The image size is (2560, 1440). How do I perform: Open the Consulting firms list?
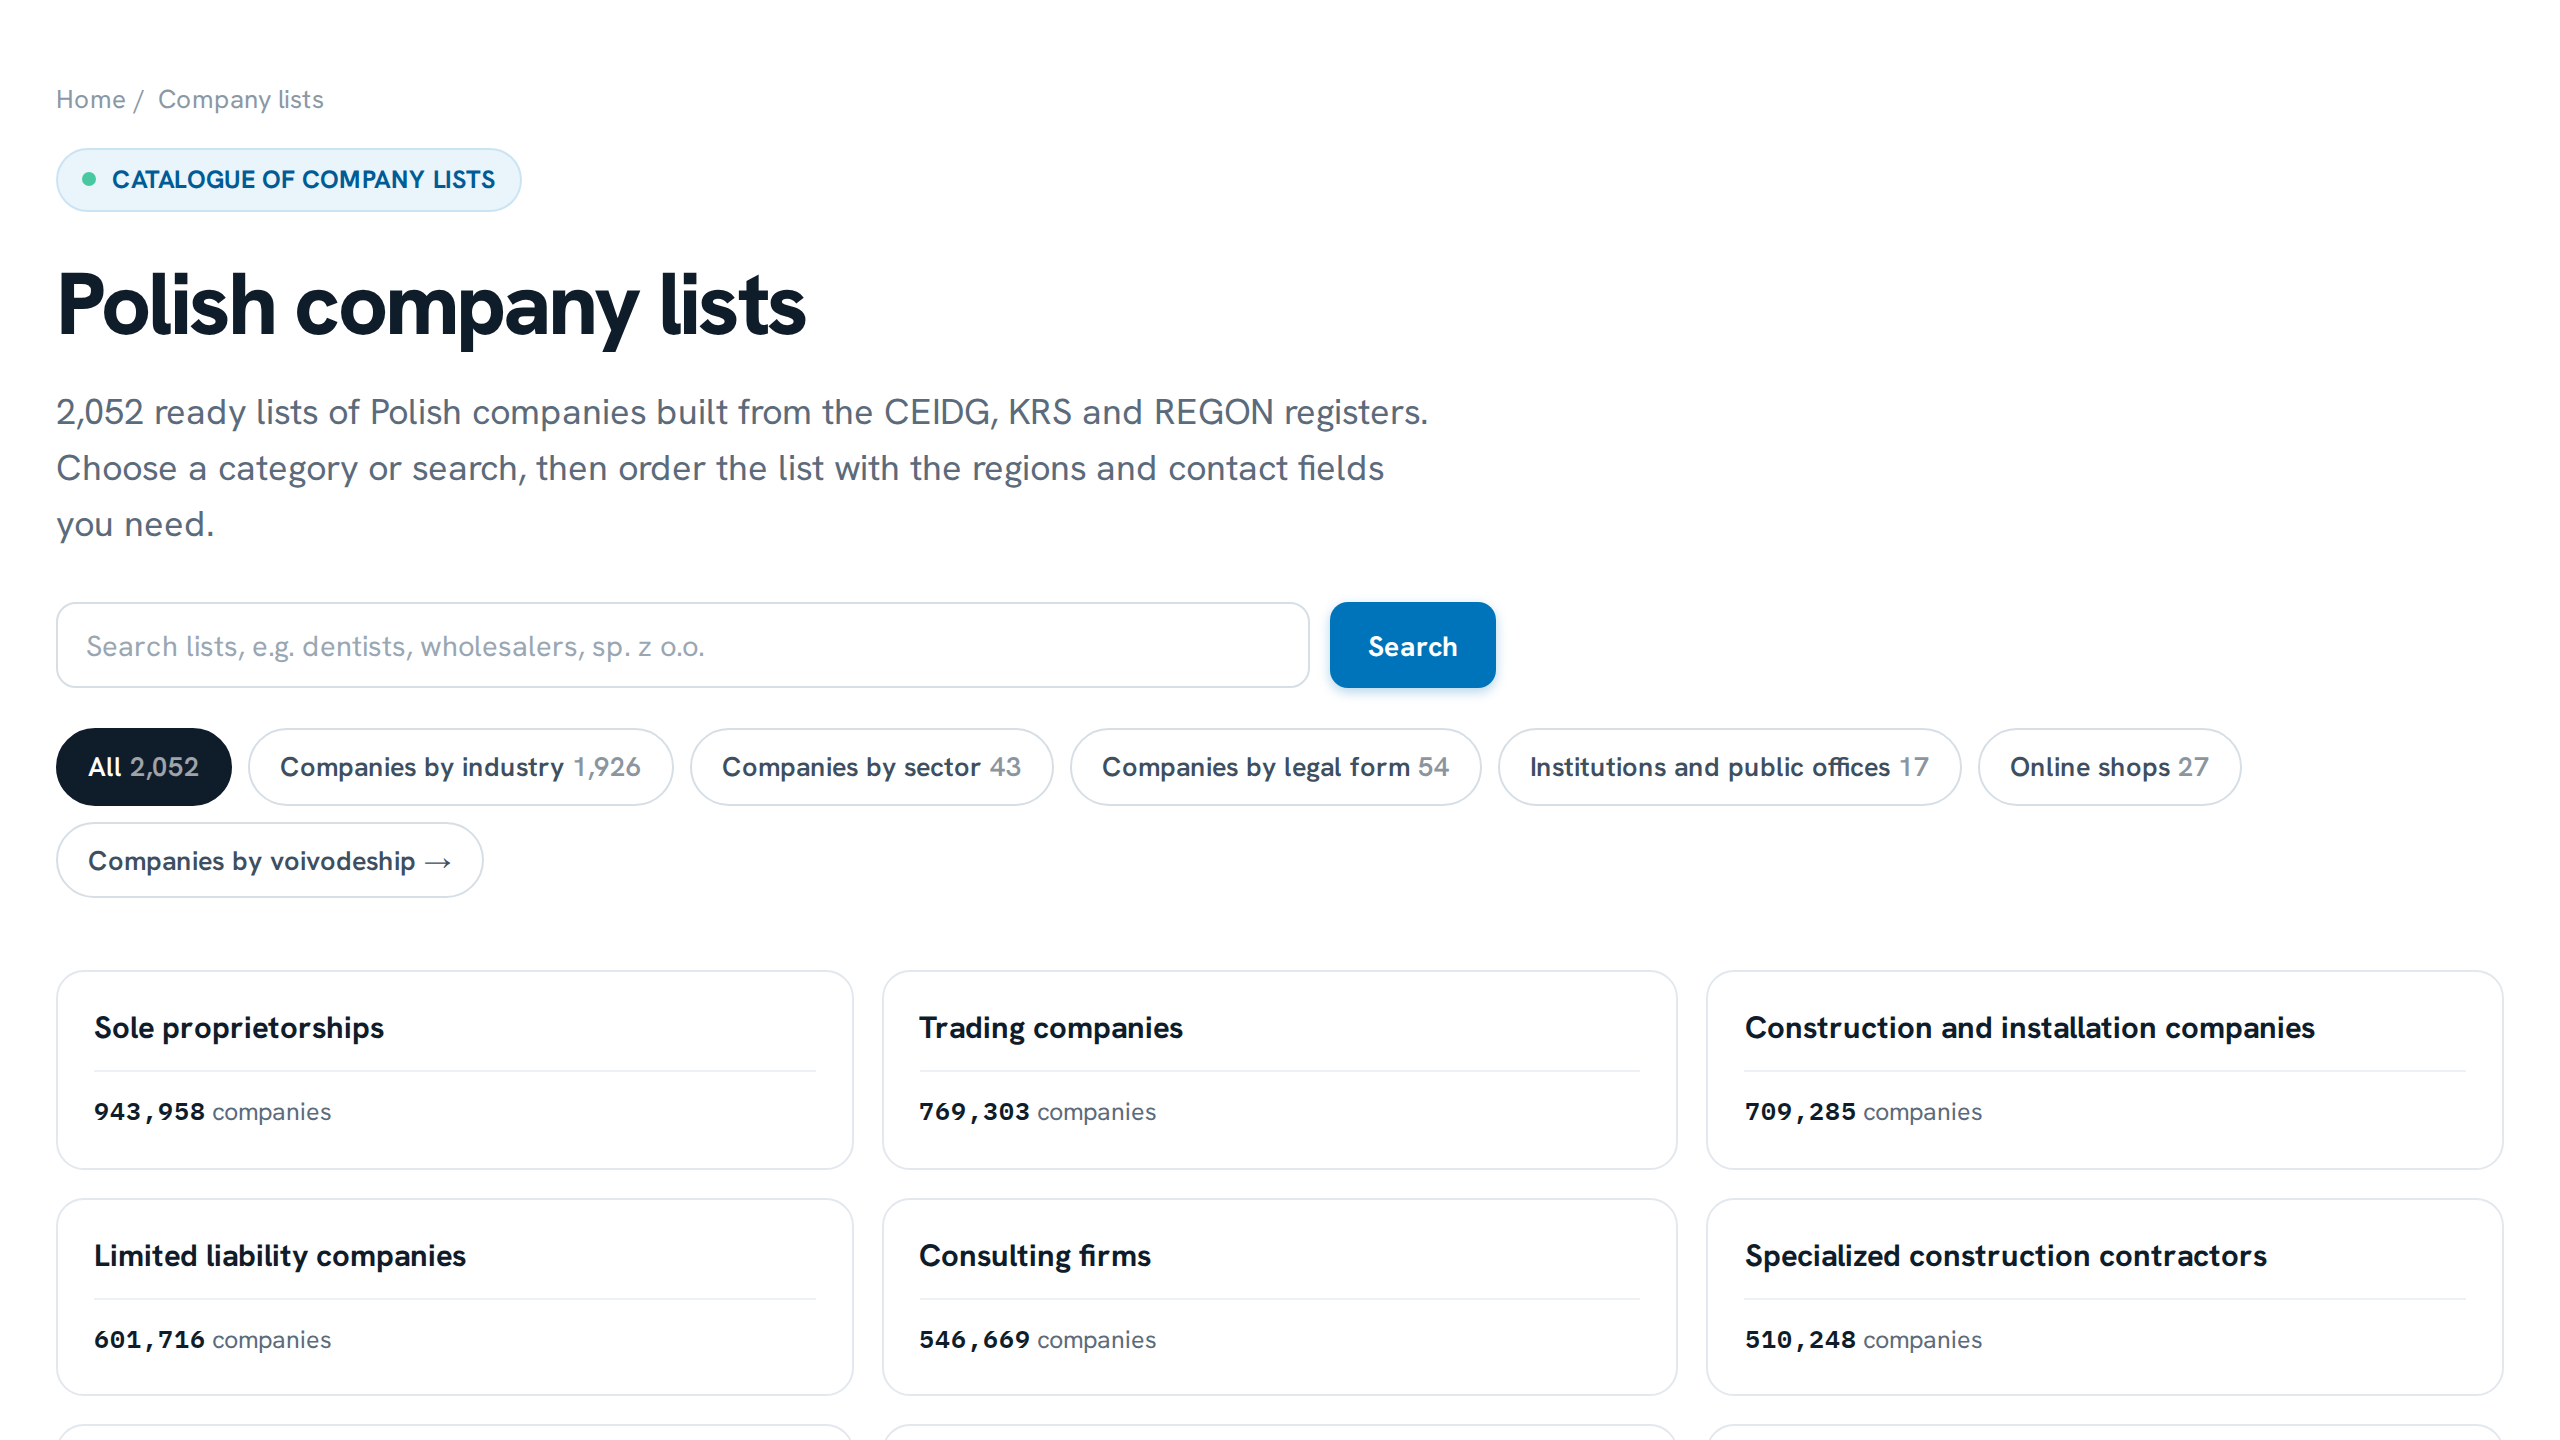(x=1279, y=1297)
